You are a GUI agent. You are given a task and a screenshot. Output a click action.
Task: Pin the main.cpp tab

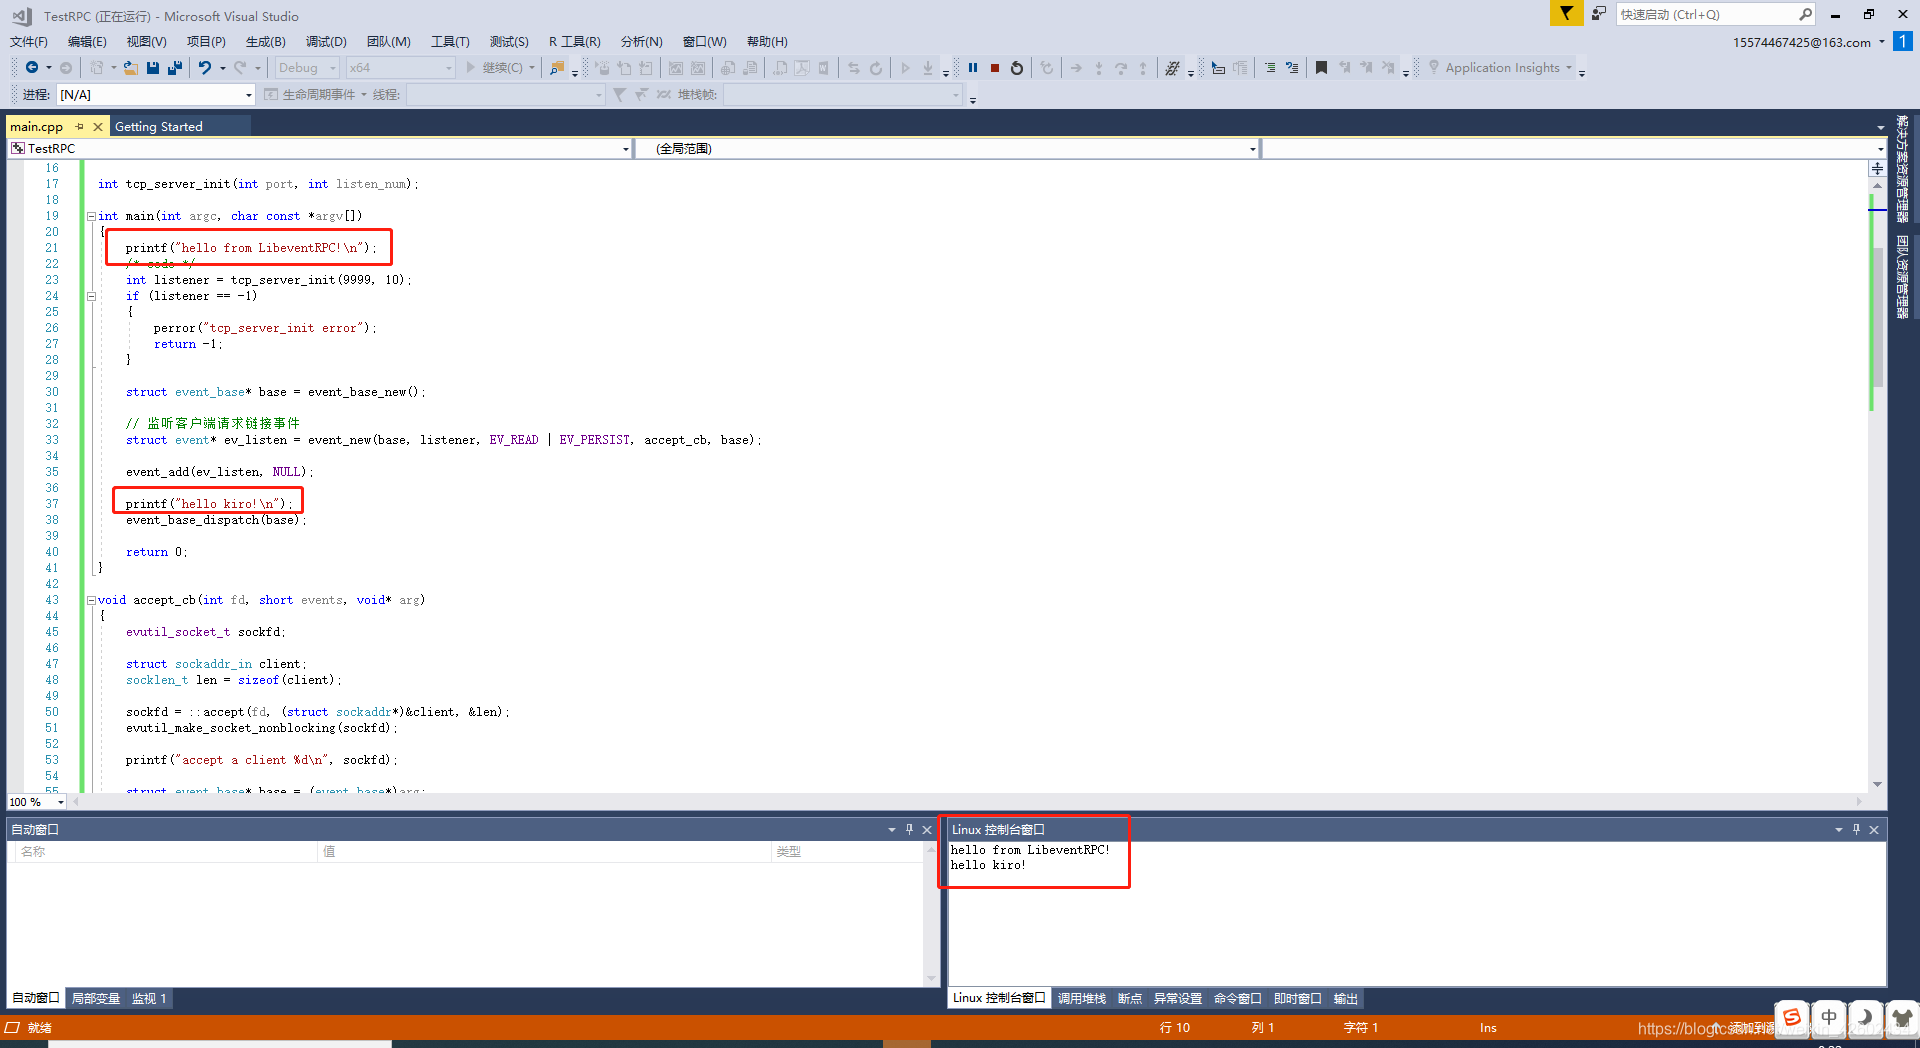pos(79,127)
